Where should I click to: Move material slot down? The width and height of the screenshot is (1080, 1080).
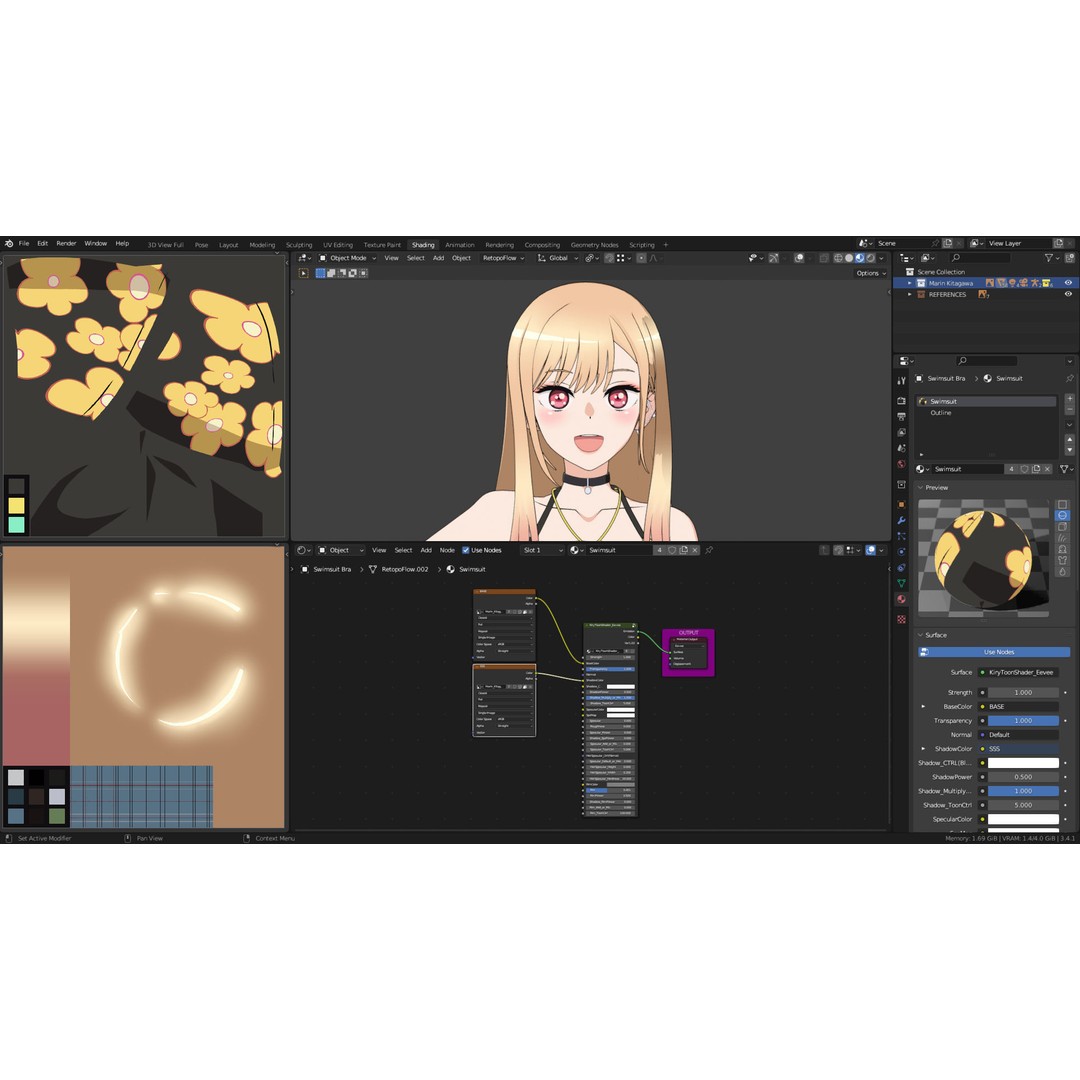coord(1070,450)
